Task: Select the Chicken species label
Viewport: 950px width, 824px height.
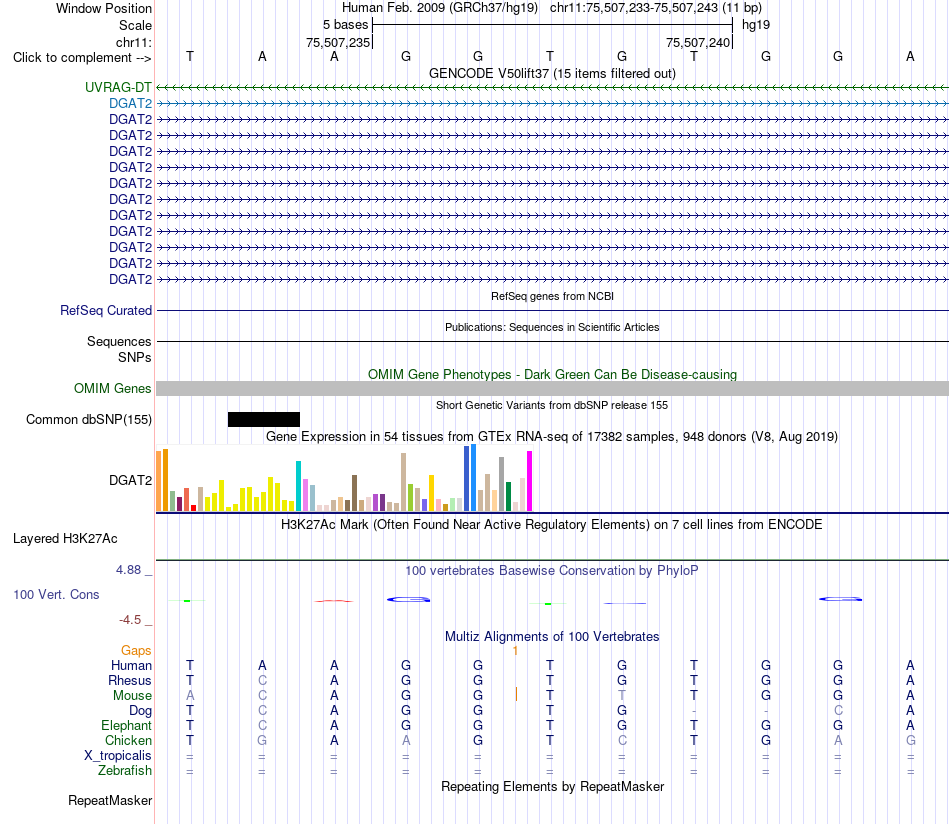Action: [x=128, y=740]
